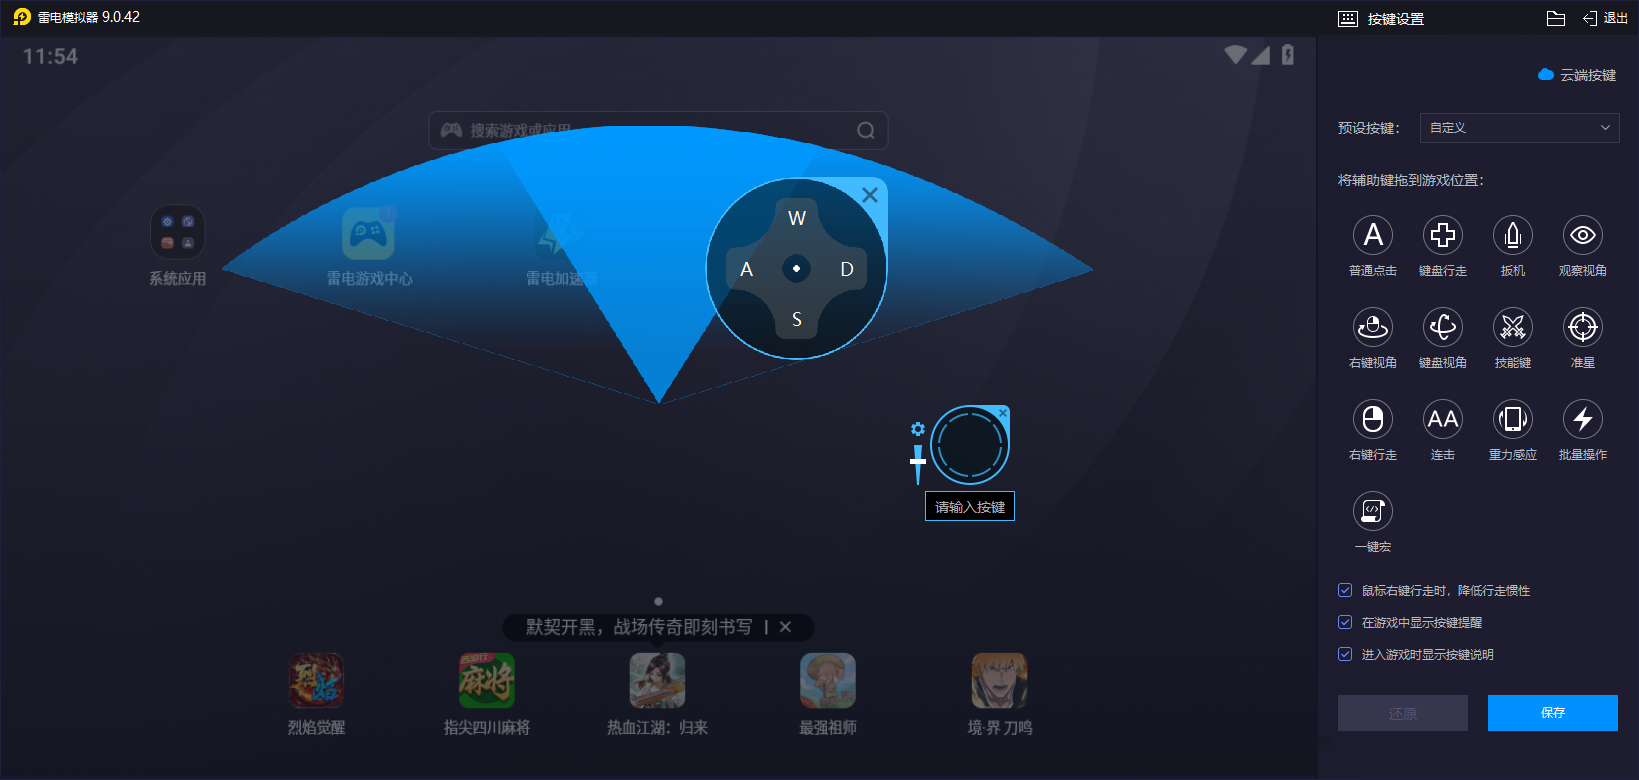Open the keymap folder icon in title bar

[1556, 18]
